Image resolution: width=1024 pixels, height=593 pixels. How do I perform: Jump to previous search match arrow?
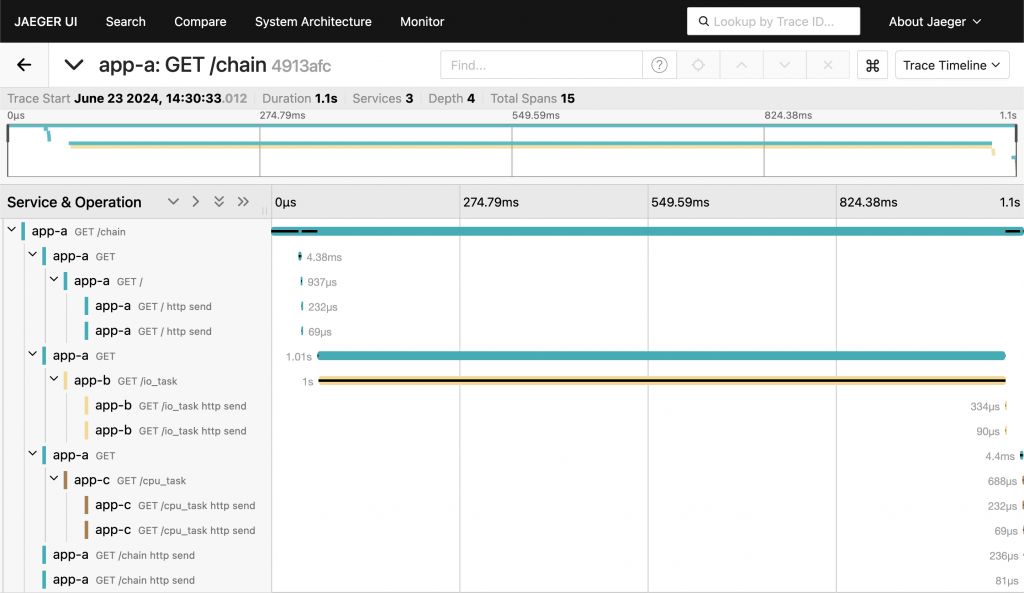(741, 65)
